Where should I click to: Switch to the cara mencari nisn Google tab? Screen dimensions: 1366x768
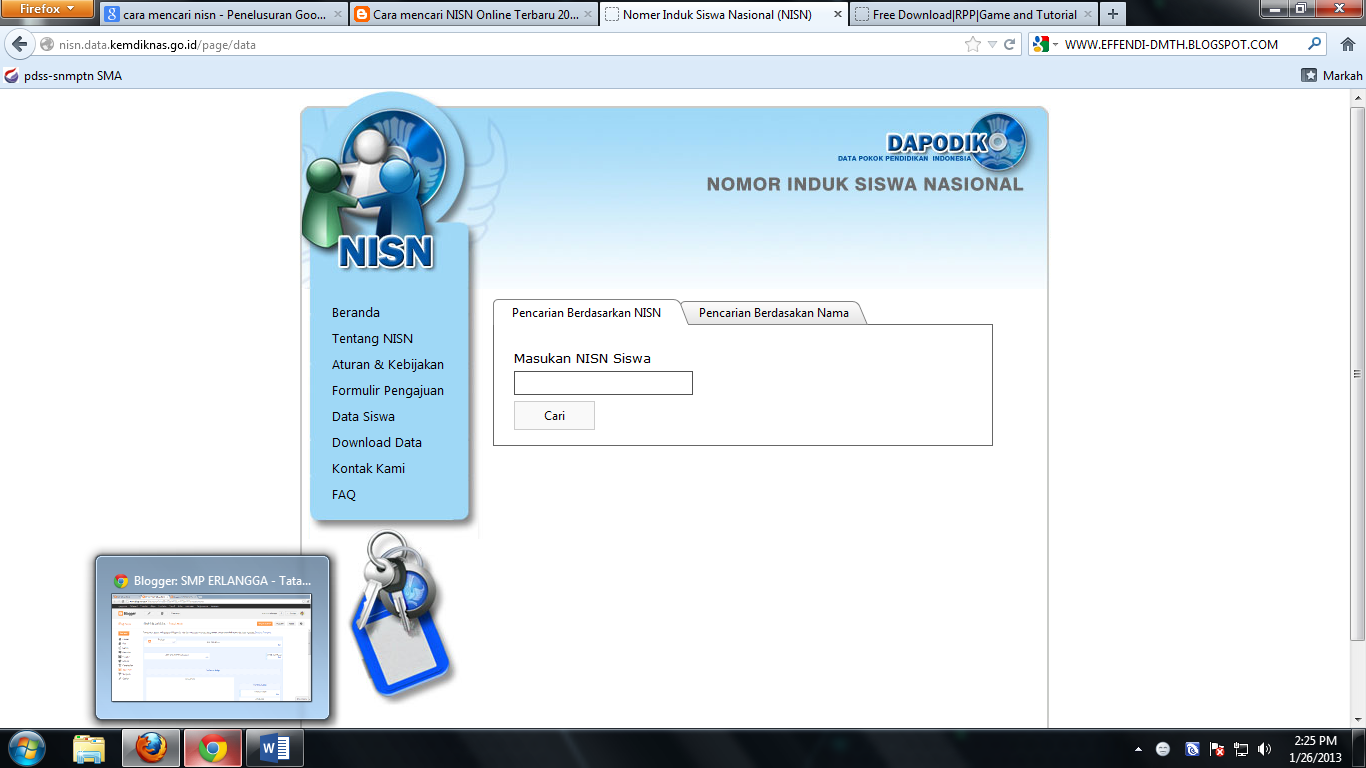(223, 15)
